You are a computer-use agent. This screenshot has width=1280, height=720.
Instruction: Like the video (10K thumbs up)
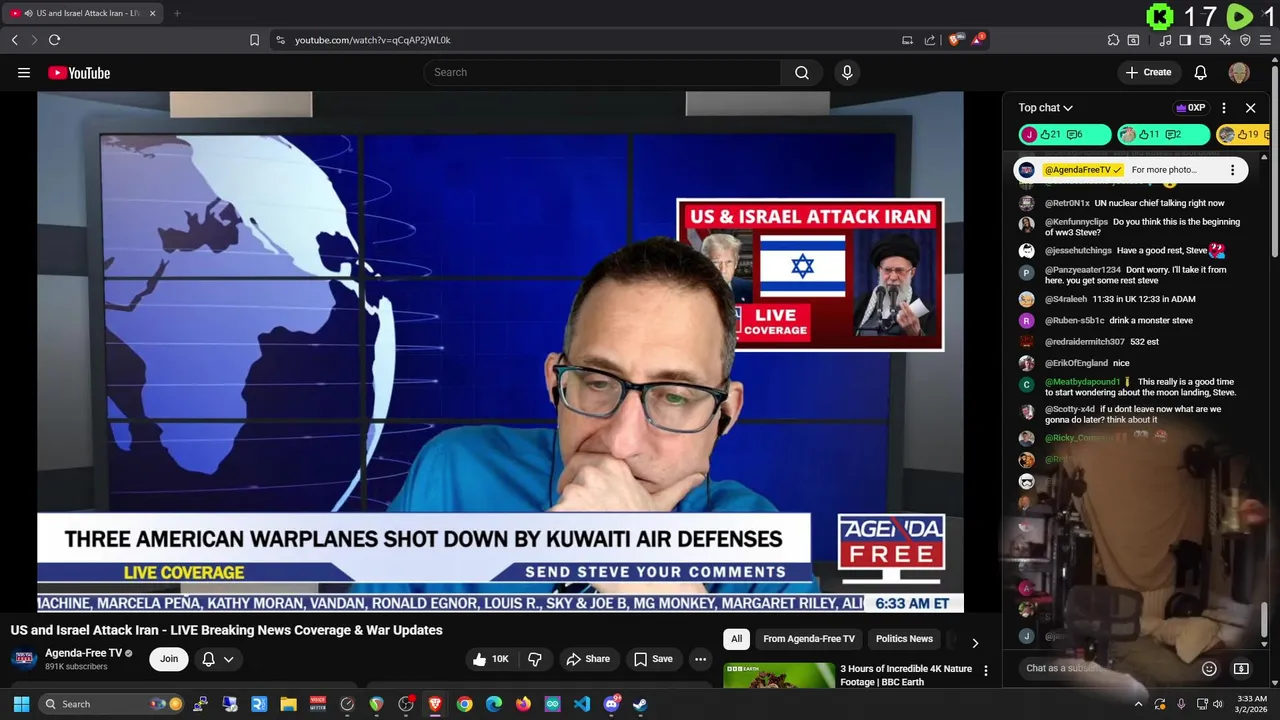pyautogui.click(x=491, y=659)
